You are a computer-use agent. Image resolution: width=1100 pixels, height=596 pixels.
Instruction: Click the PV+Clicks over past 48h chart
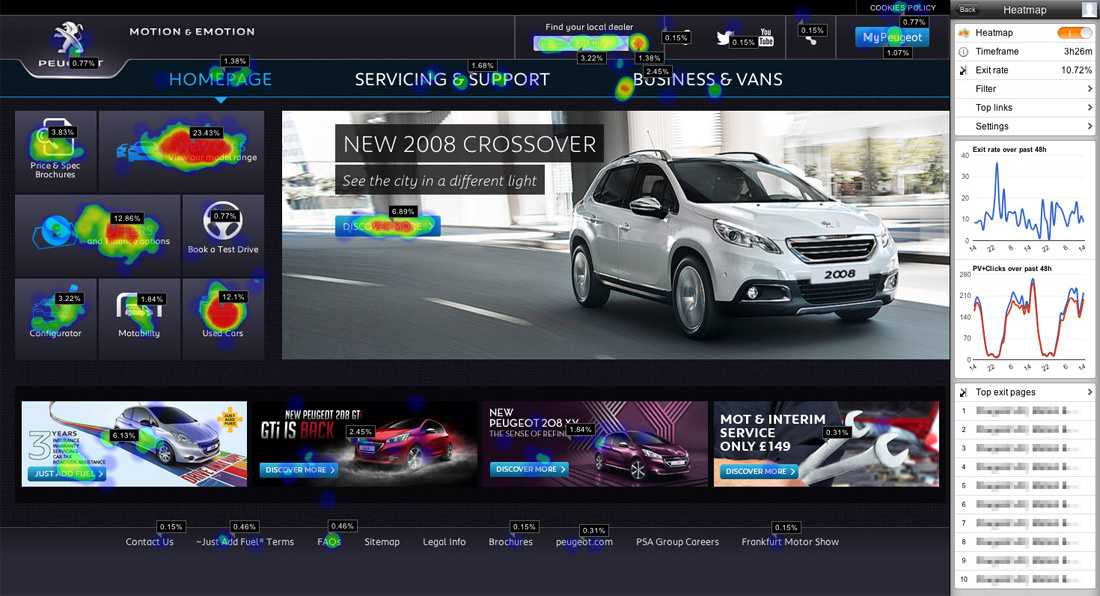click(1025, 318)
